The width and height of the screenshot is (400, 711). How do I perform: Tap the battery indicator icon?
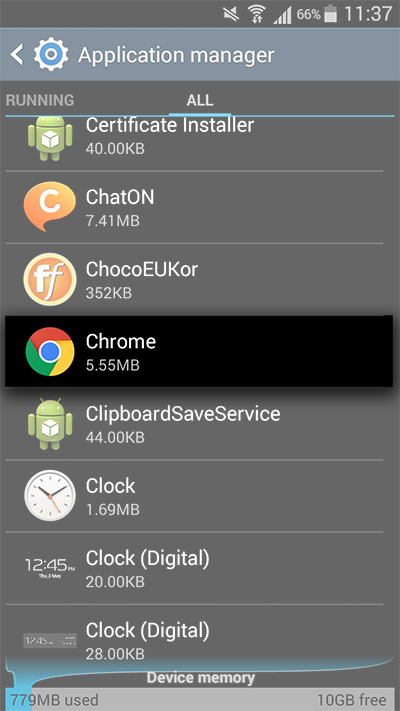331,14
